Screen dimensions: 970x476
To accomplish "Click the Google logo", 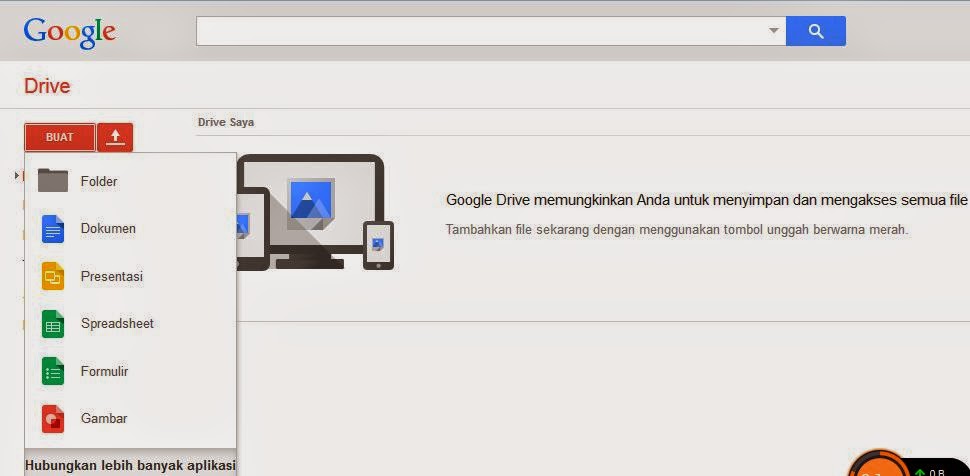I will (69, 32).
